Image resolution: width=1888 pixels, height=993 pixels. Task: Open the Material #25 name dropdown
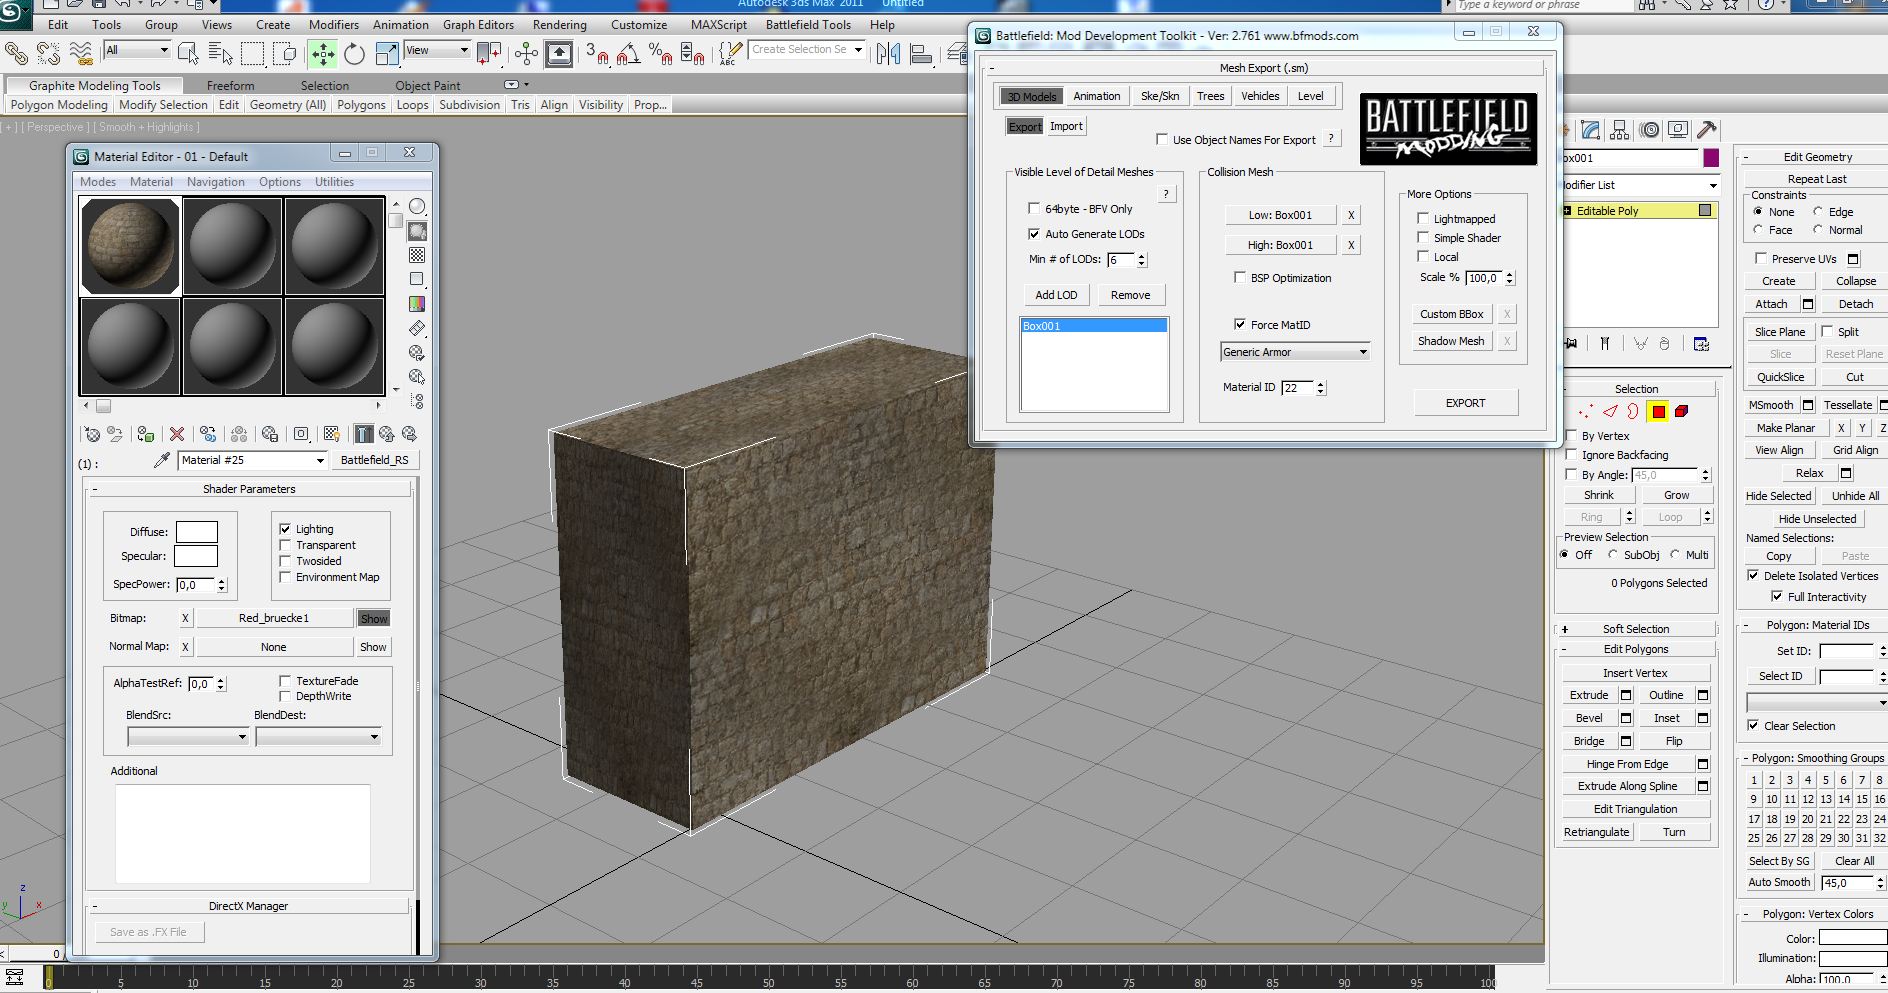[x=253, y=460]
